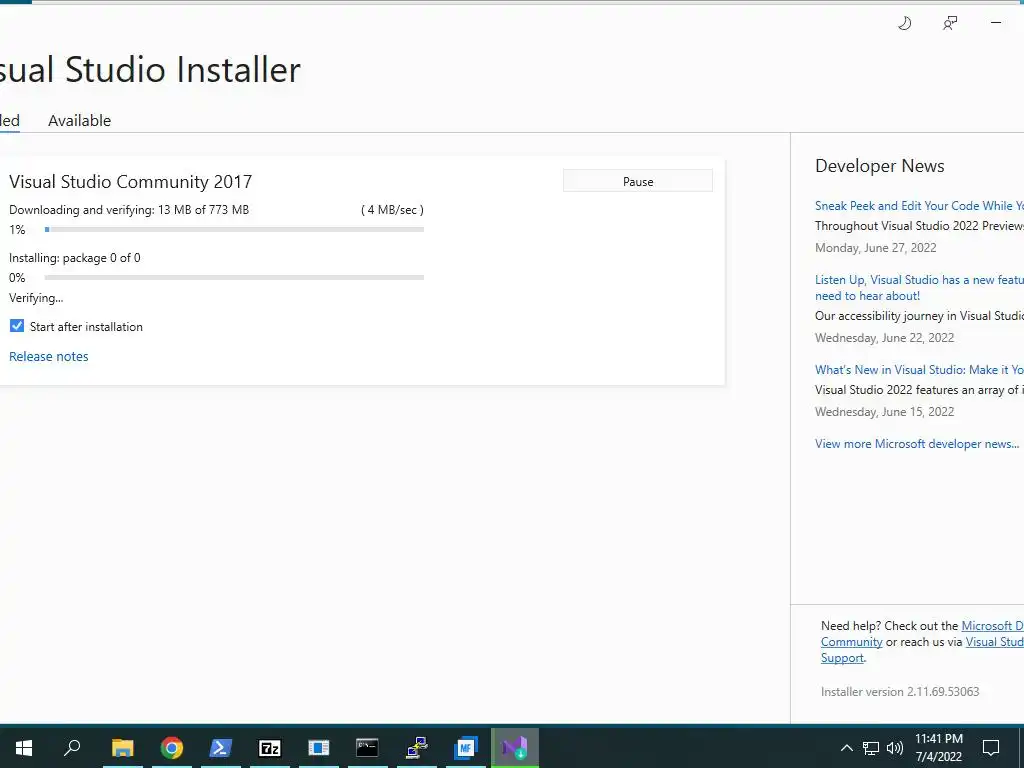The height and width of the screenshot is (768, 1024).
Task: Open PowerShell from the taskbar
Action: pos(221,748)
